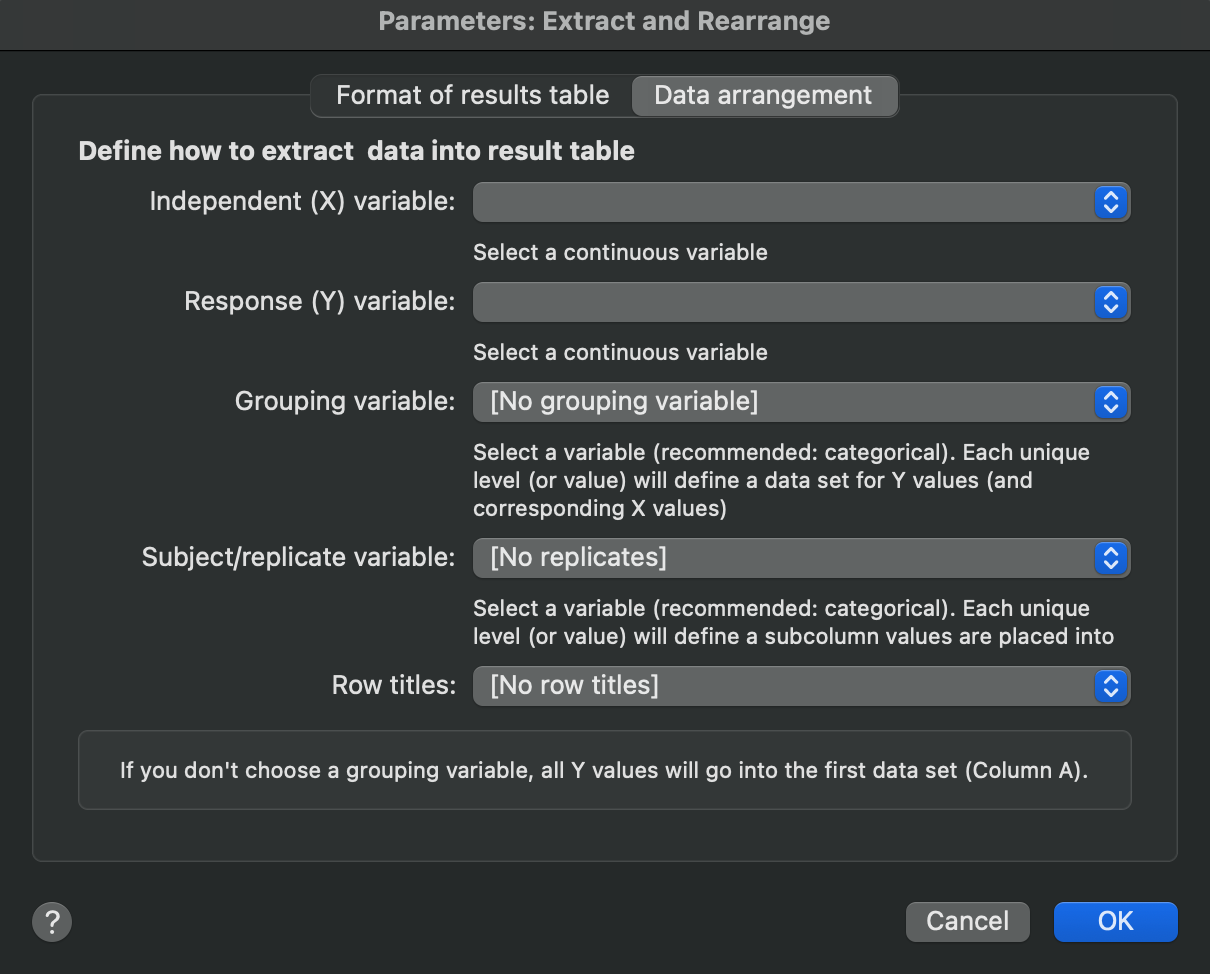Dismiss the dialog with Cancel

tap(966, 921)
